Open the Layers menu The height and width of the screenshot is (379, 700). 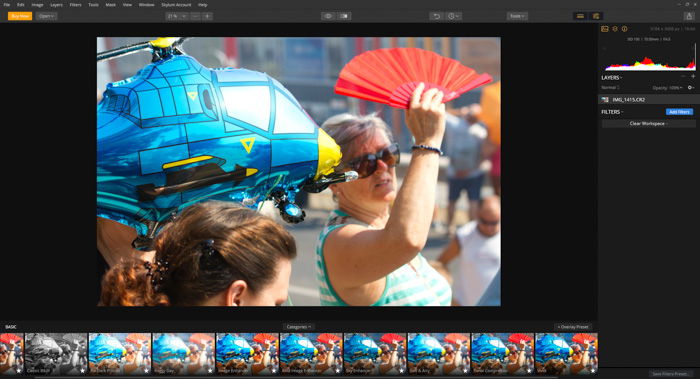(56, 5)
